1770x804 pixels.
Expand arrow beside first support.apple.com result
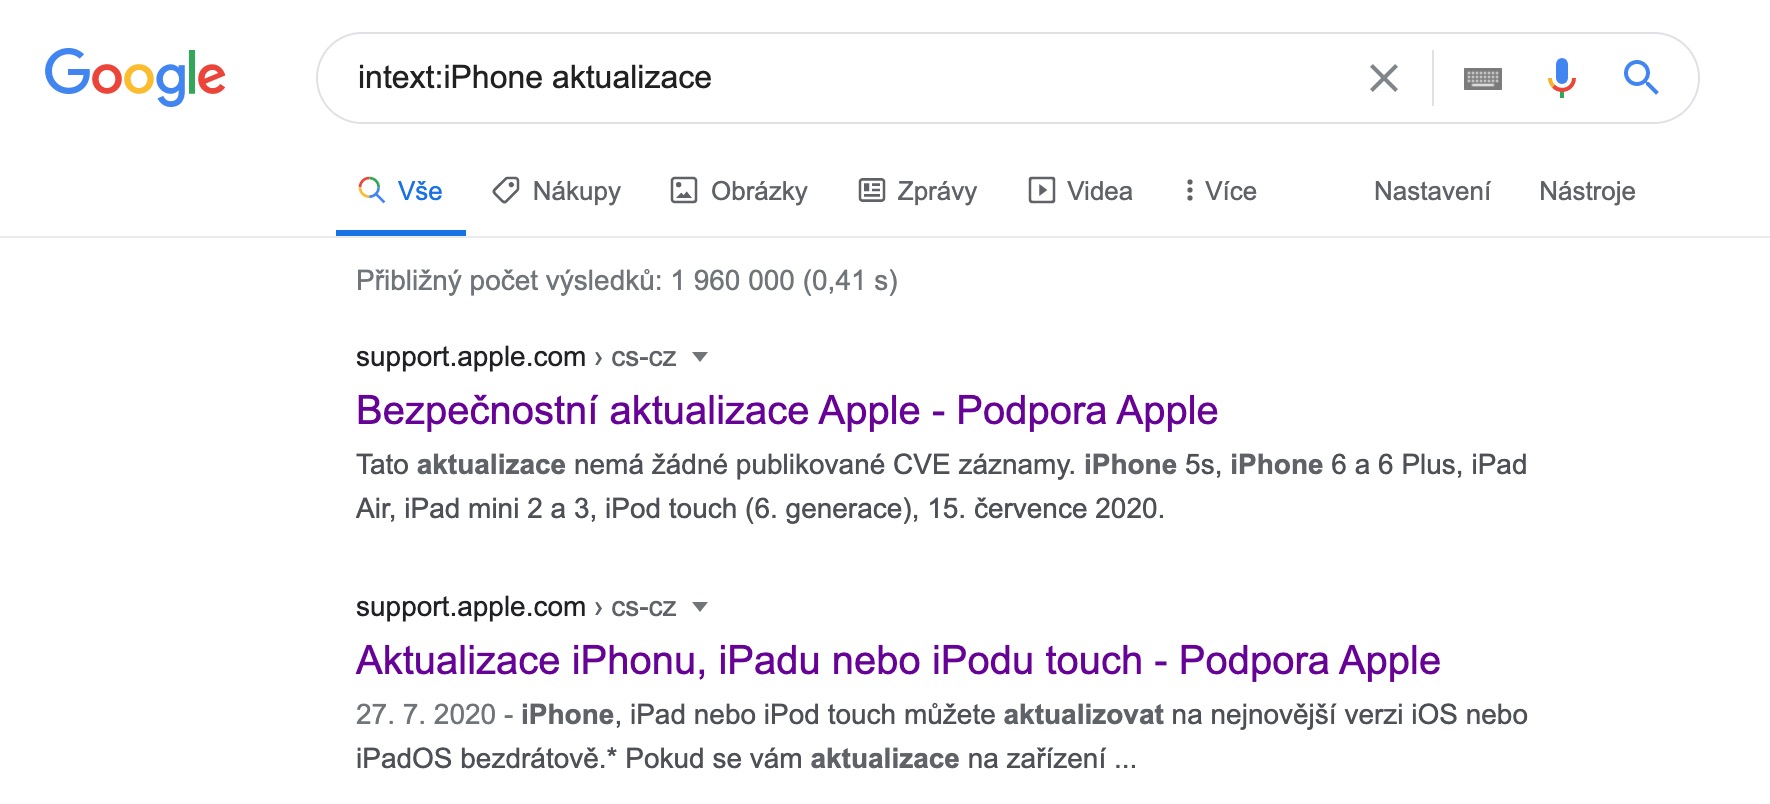700,357
